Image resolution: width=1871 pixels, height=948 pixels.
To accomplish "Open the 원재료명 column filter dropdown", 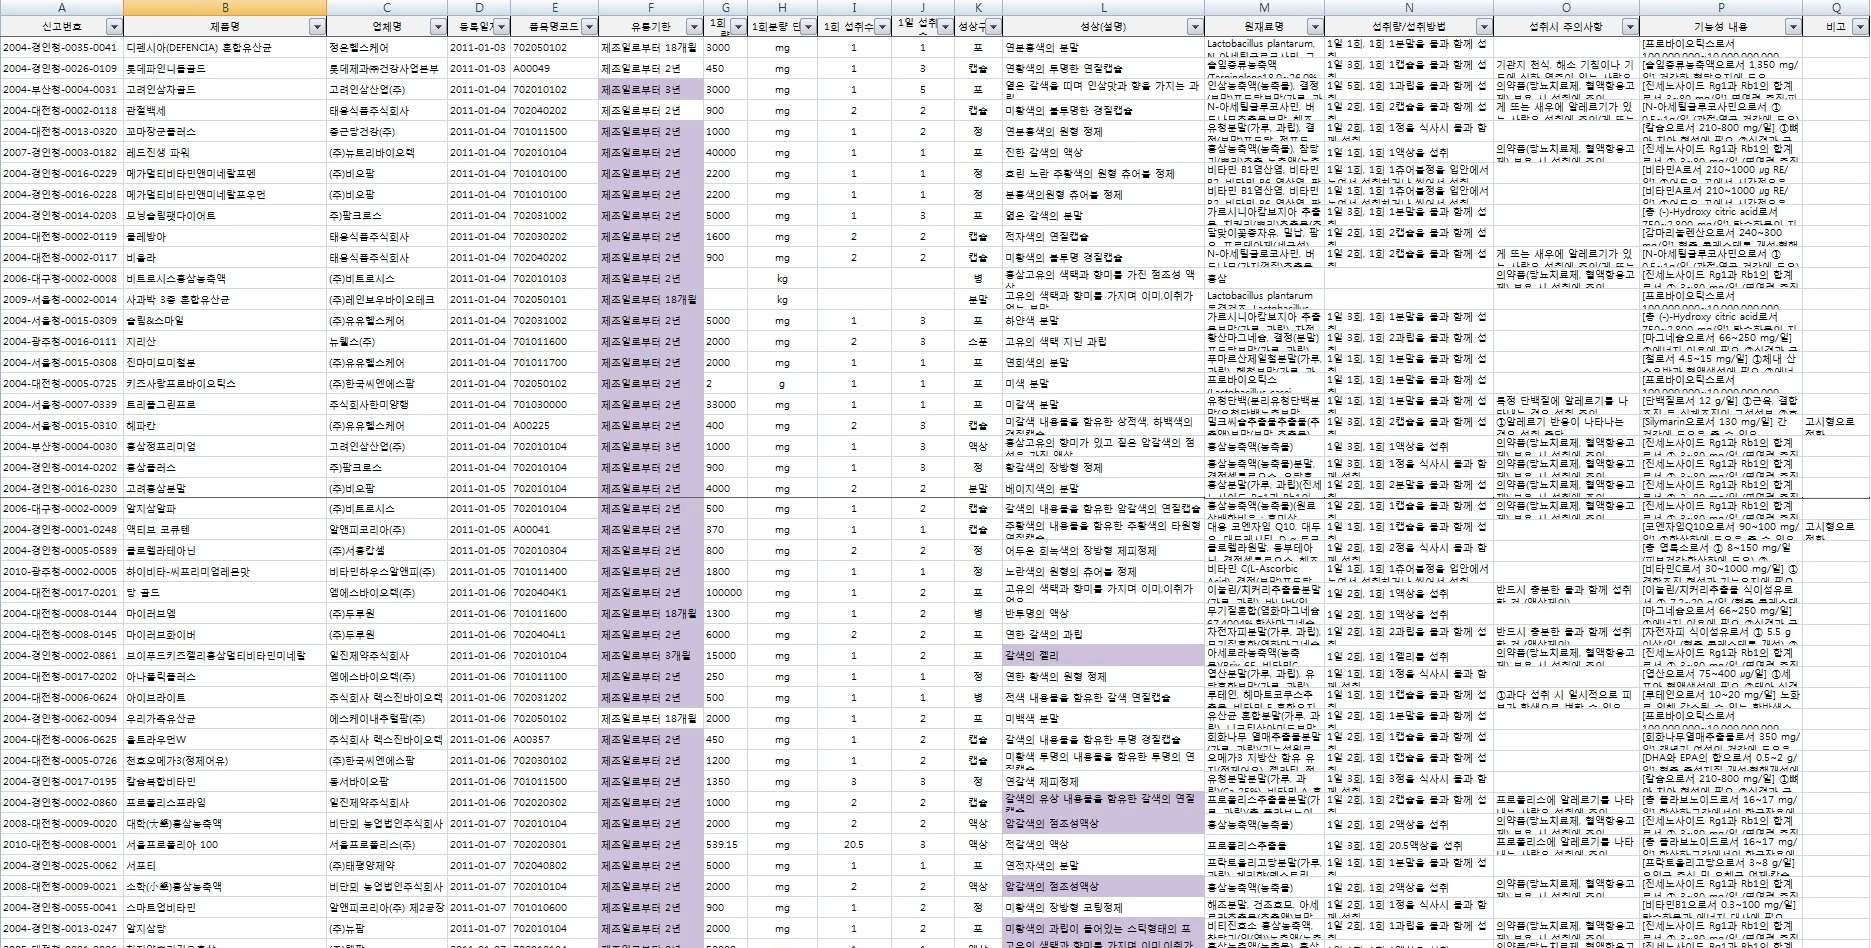I will pos(1314,27).
